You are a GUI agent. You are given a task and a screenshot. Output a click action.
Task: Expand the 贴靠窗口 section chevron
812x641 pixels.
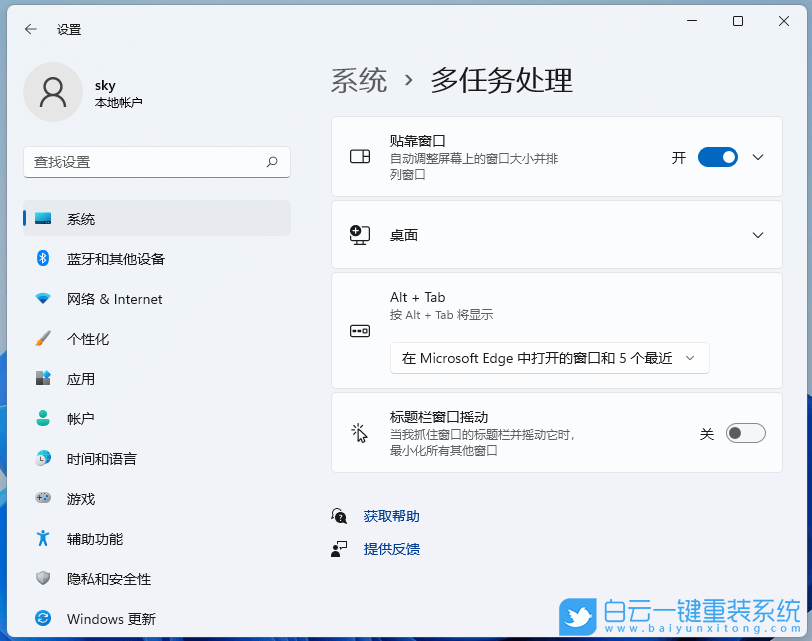pos(757,157)
